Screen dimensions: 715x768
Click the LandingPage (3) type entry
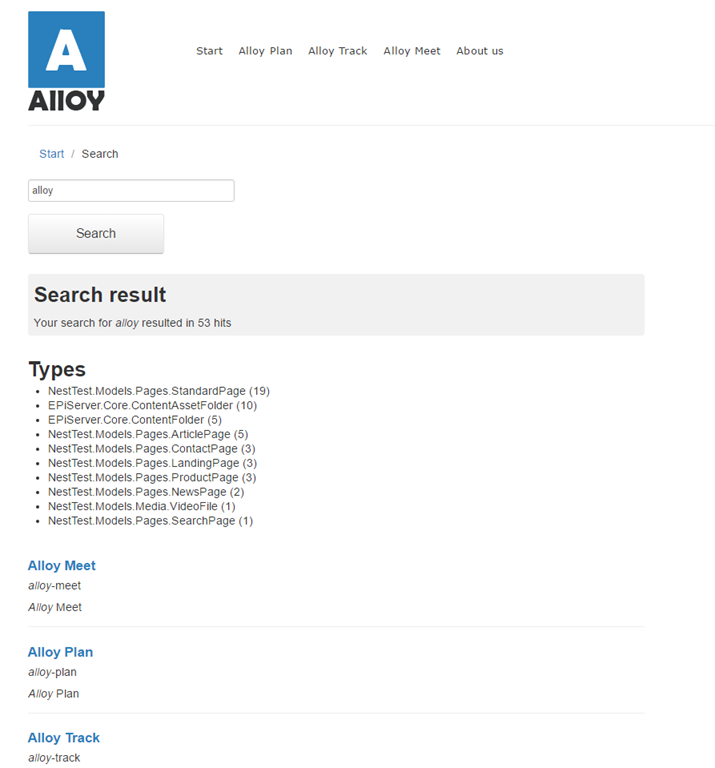pos(152,463)
